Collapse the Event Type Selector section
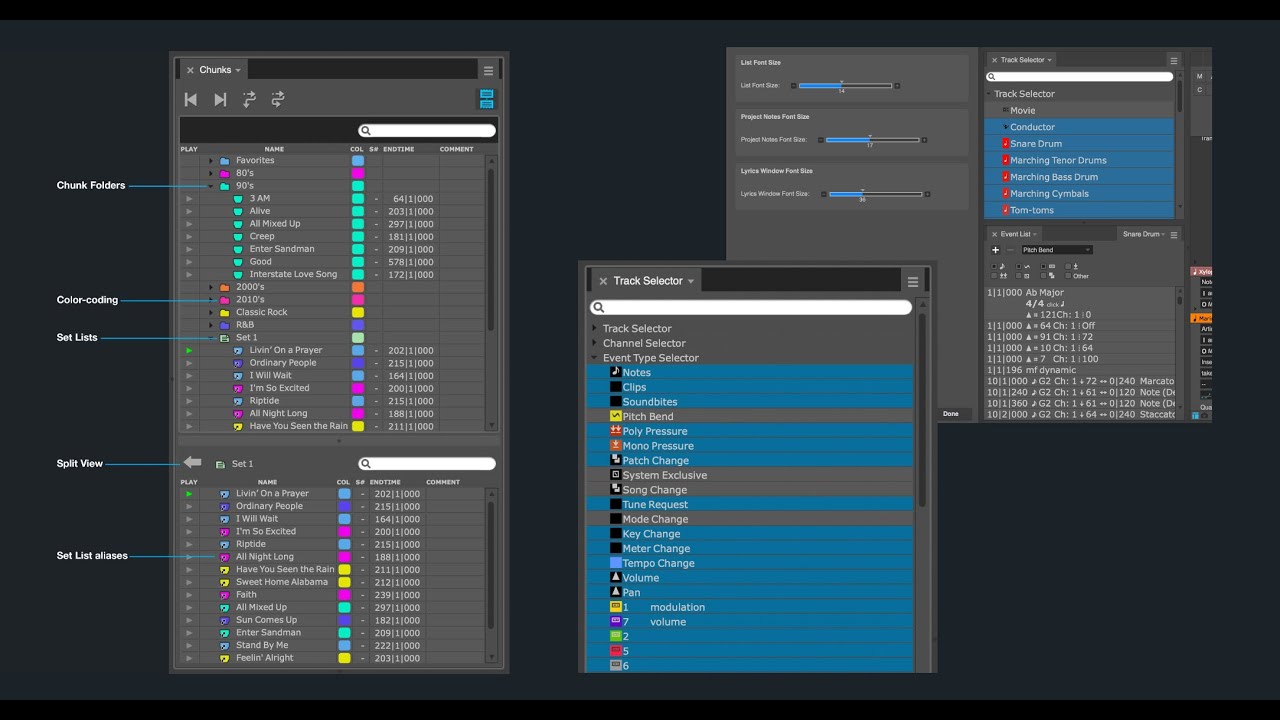1280x720 pixels. pyautogui.click(x=595, y=358)
